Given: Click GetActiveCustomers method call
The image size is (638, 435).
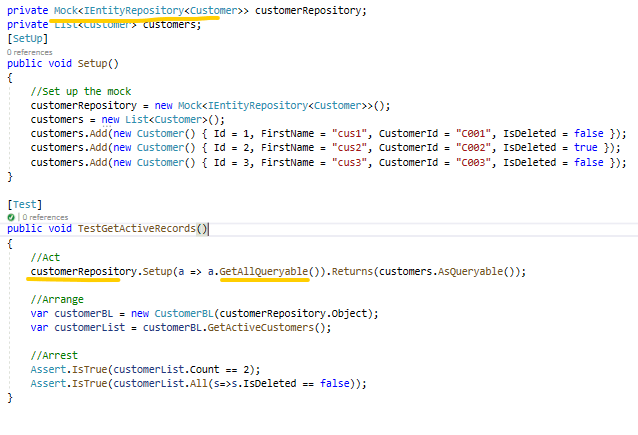Looking at the screenshot, I should pyautogui.click(x=261, y=328).
